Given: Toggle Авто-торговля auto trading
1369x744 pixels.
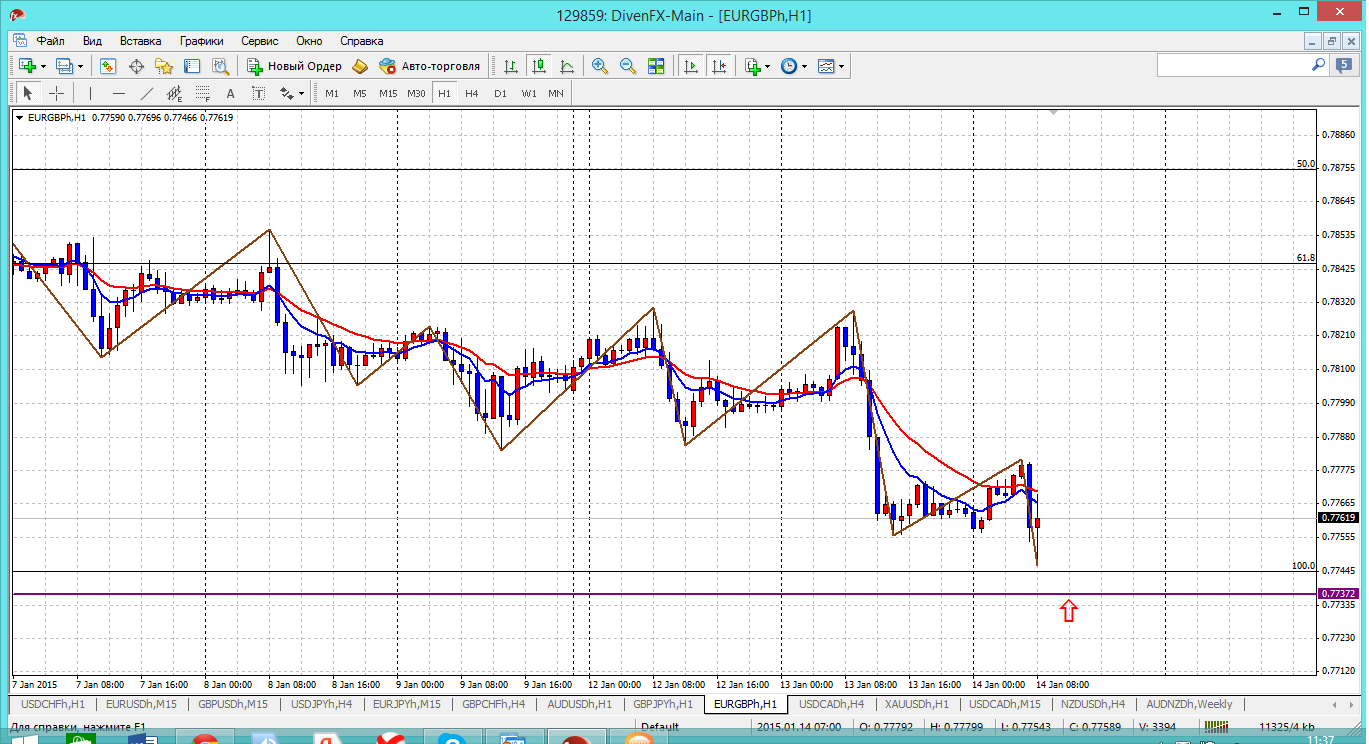Looking at the screenshot, I should click(429, 66).
